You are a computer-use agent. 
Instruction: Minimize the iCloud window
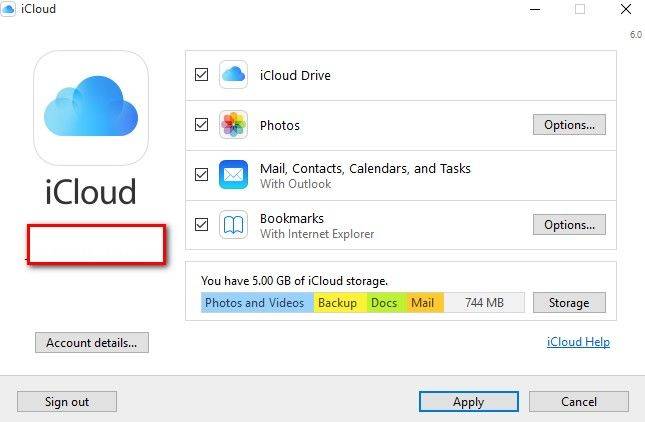pyautogui.click(x=535, y=9)
